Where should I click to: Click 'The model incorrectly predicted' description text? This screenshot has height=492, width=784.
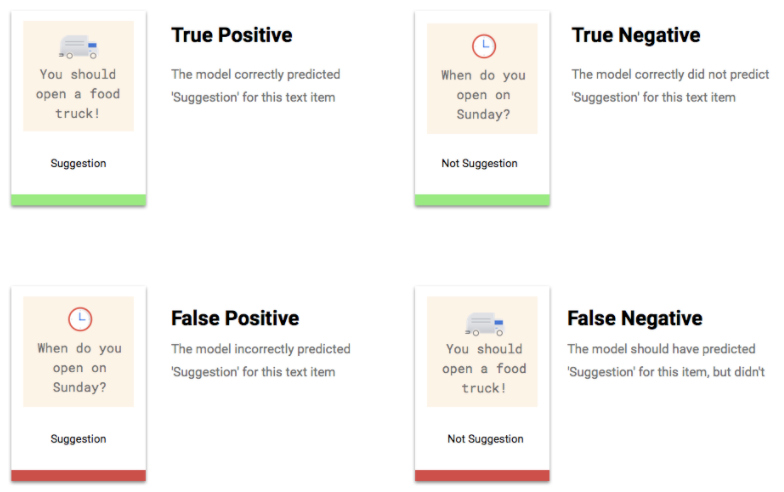pos(260,349)
